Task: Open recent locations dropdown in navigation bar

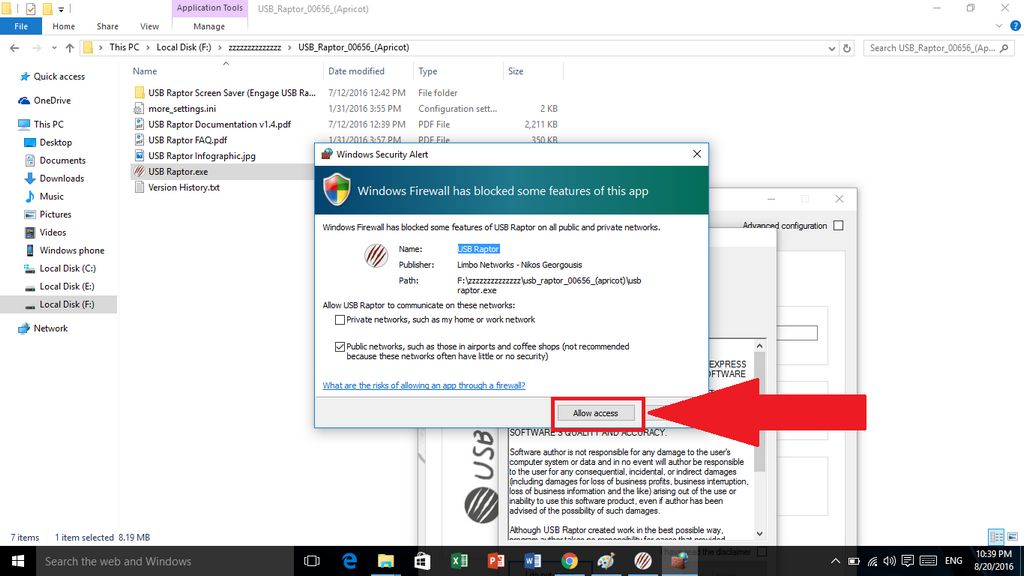Action: click(54, 48)
